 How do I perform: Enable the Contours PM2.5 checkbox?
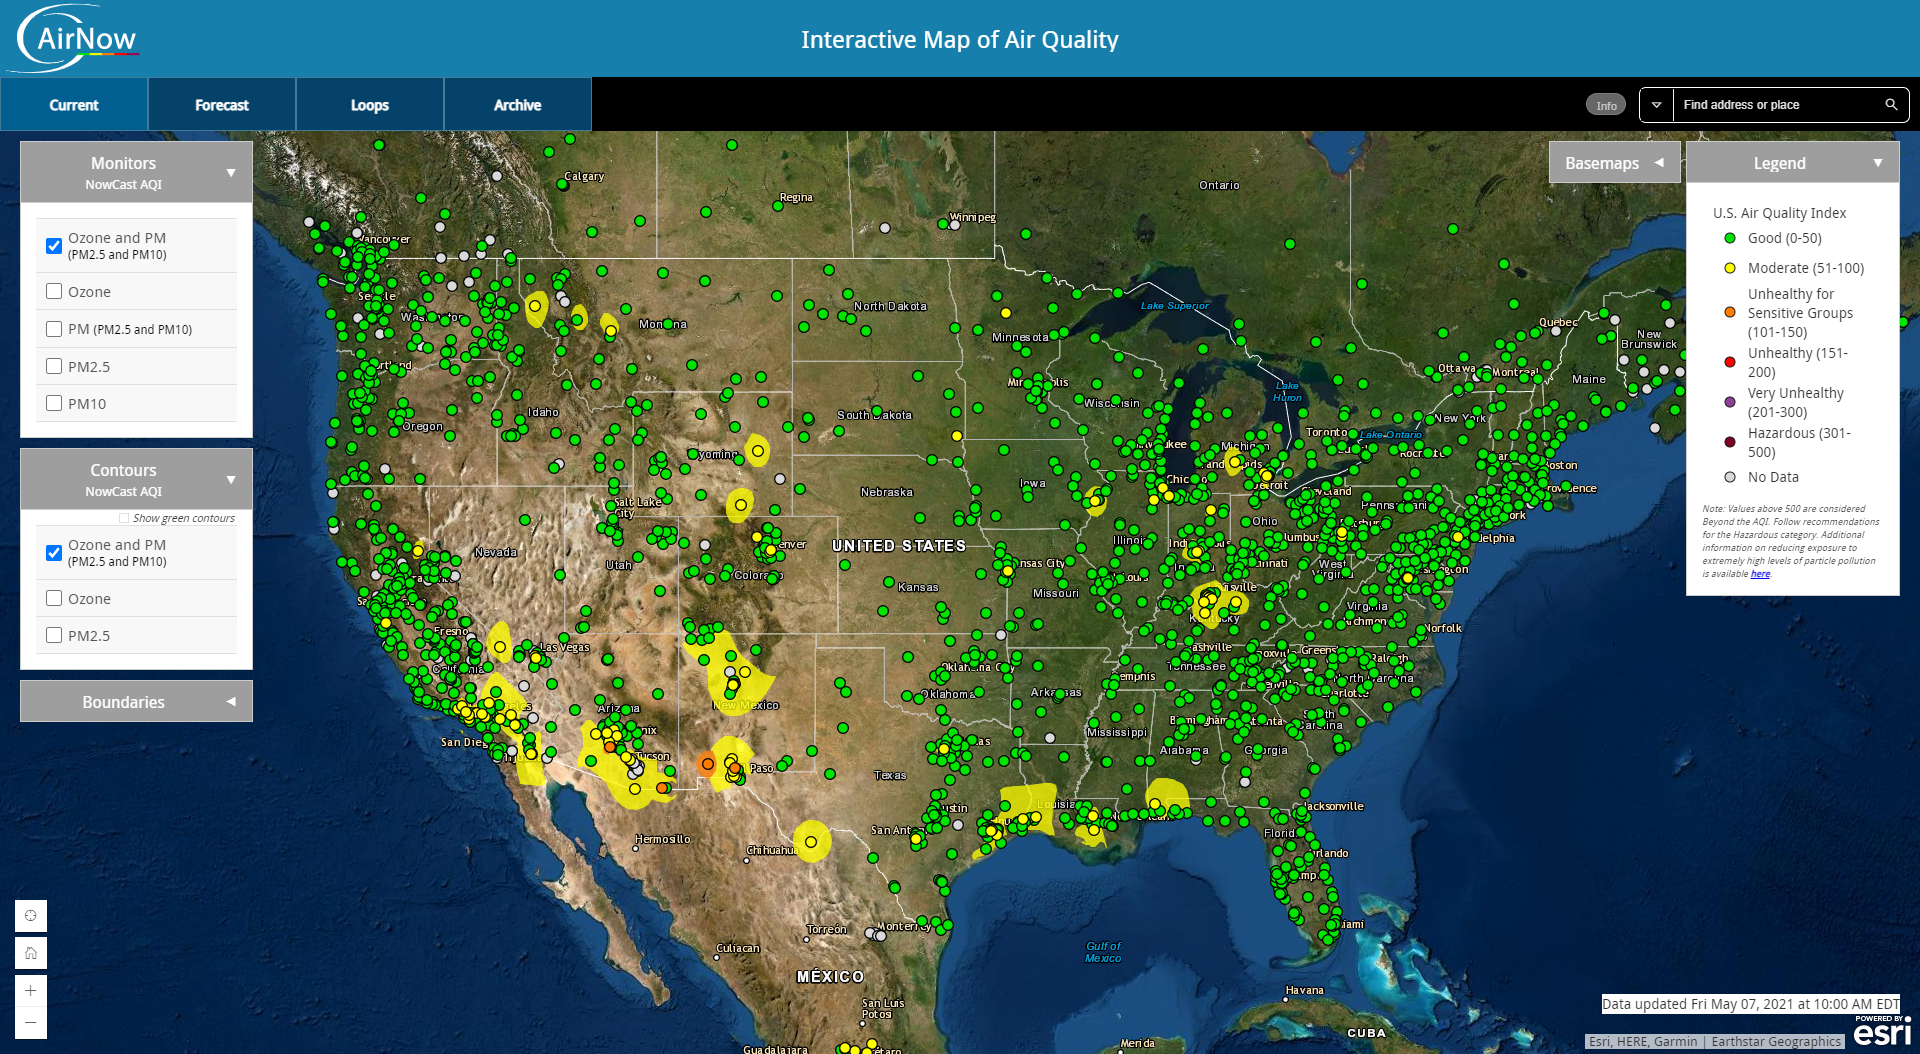point(54,635)
